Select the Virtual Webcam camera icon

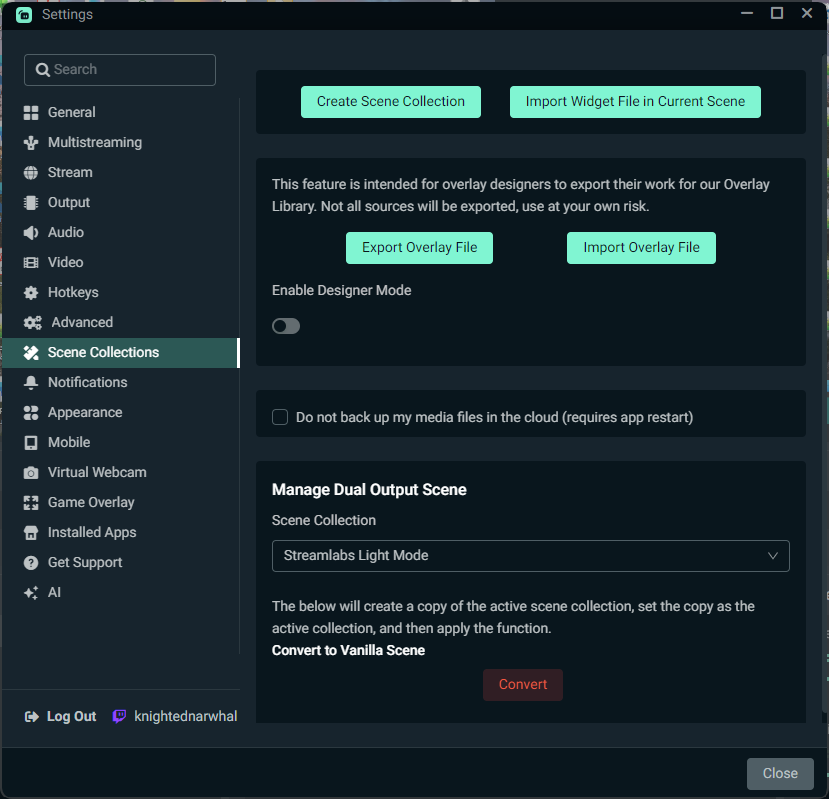(32, 472)
